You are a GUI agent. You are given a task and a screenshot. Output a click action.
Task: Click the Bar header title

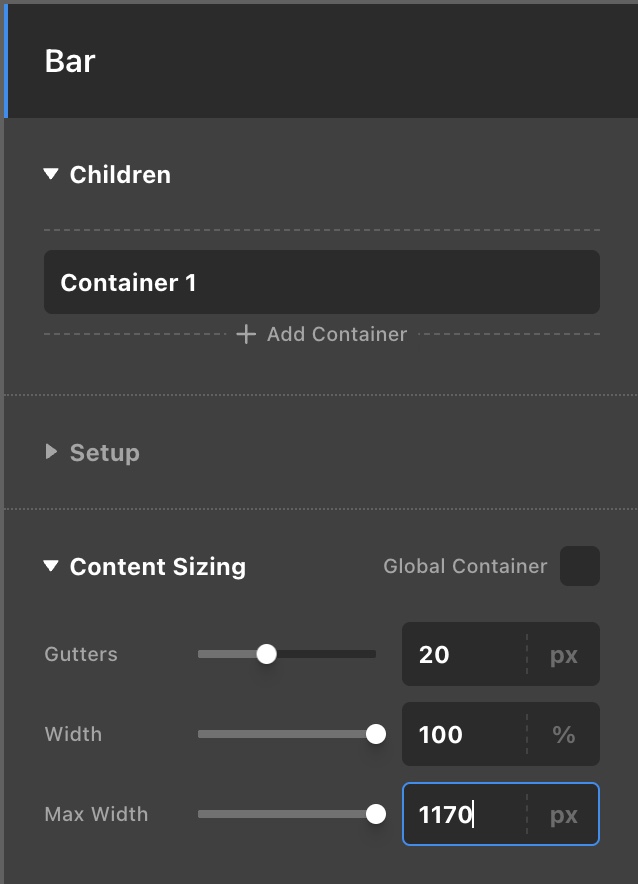tap(70, 61)
